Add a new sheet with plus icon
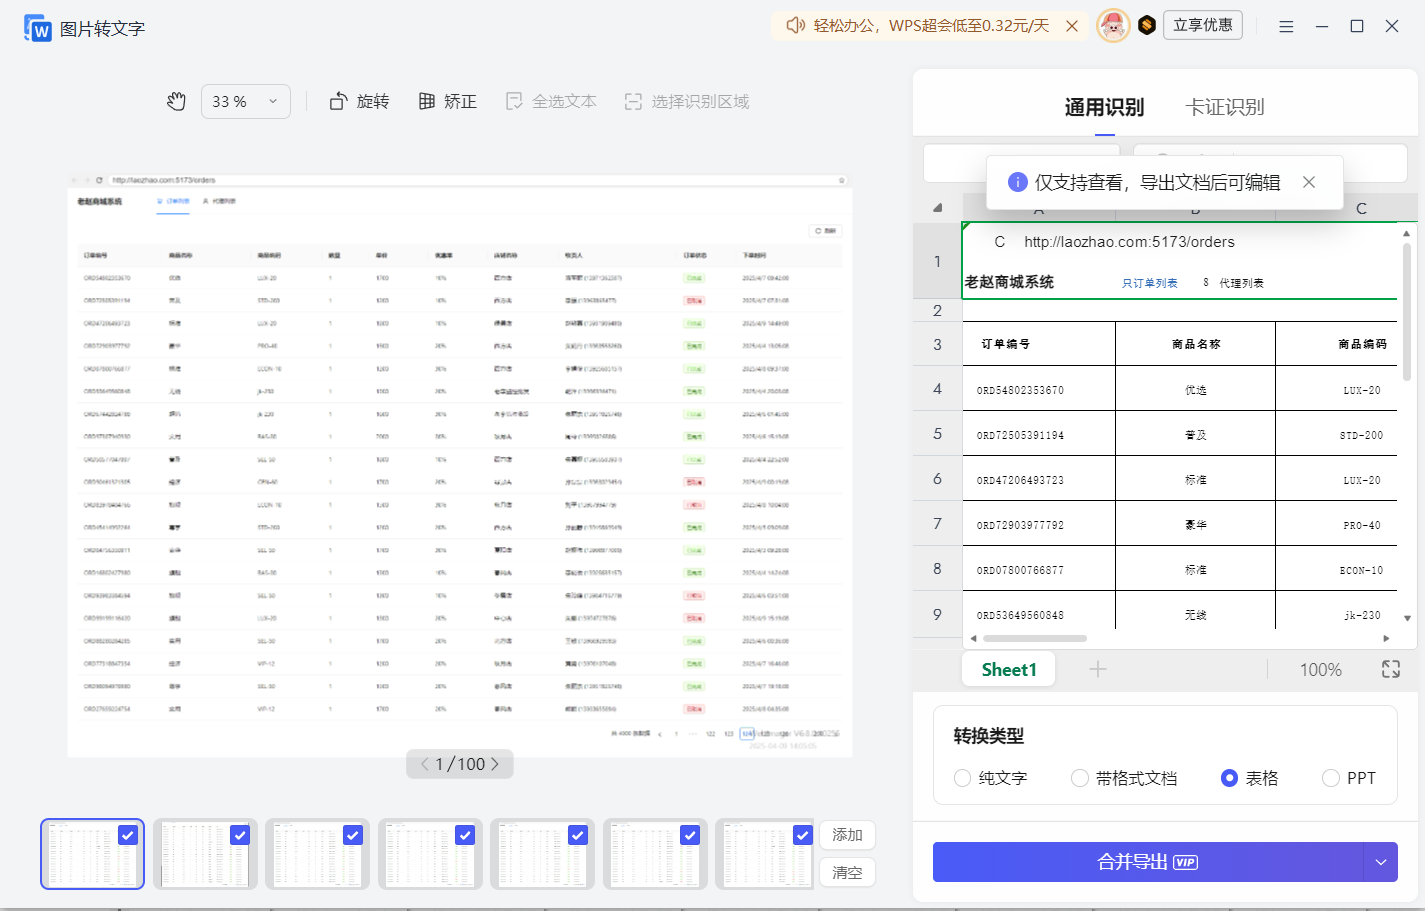The height and width of the screenshot is (911, 1425). pyautogui.click(x=1097, y=669)
